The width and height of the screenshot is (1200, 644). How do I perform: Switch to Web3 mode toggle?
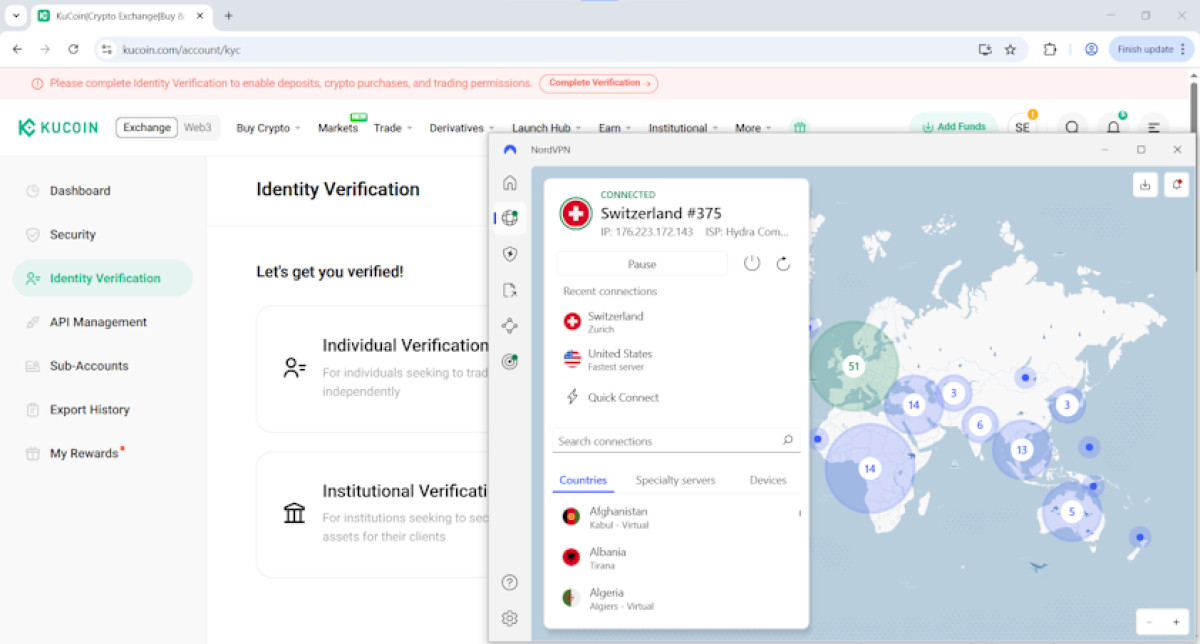198,127
